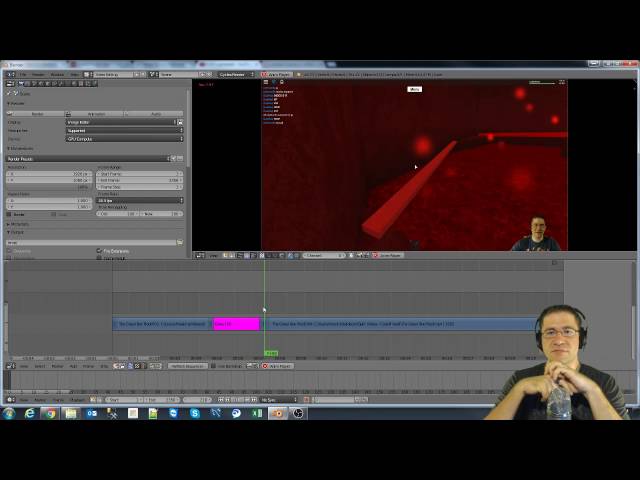
Task: Collapse the Dimensions panel header
Action: click(20, 149)
